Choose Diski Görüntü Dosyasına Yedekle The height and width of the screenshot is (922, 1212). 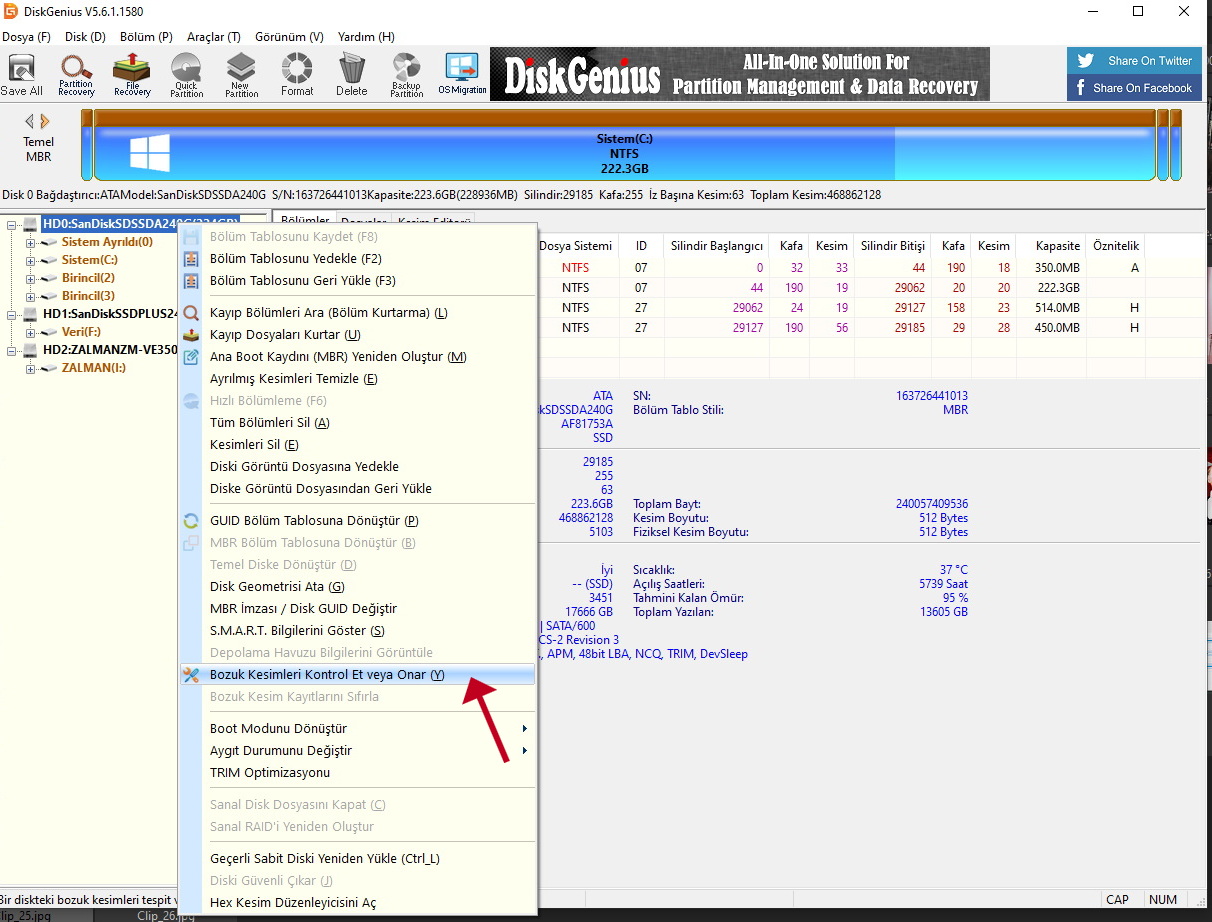coord(357,467)
